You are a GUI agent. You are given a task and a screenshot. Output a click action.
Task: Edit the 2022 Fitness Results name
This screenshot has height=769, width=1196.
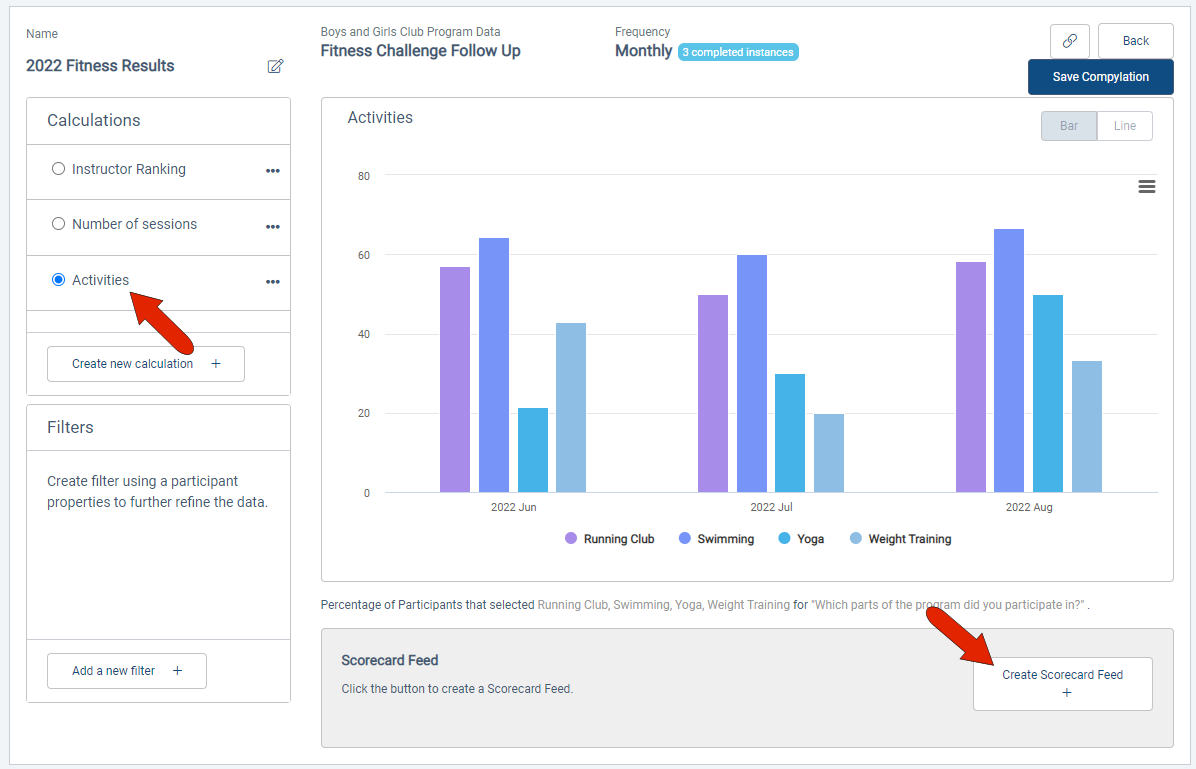[275, 66]
